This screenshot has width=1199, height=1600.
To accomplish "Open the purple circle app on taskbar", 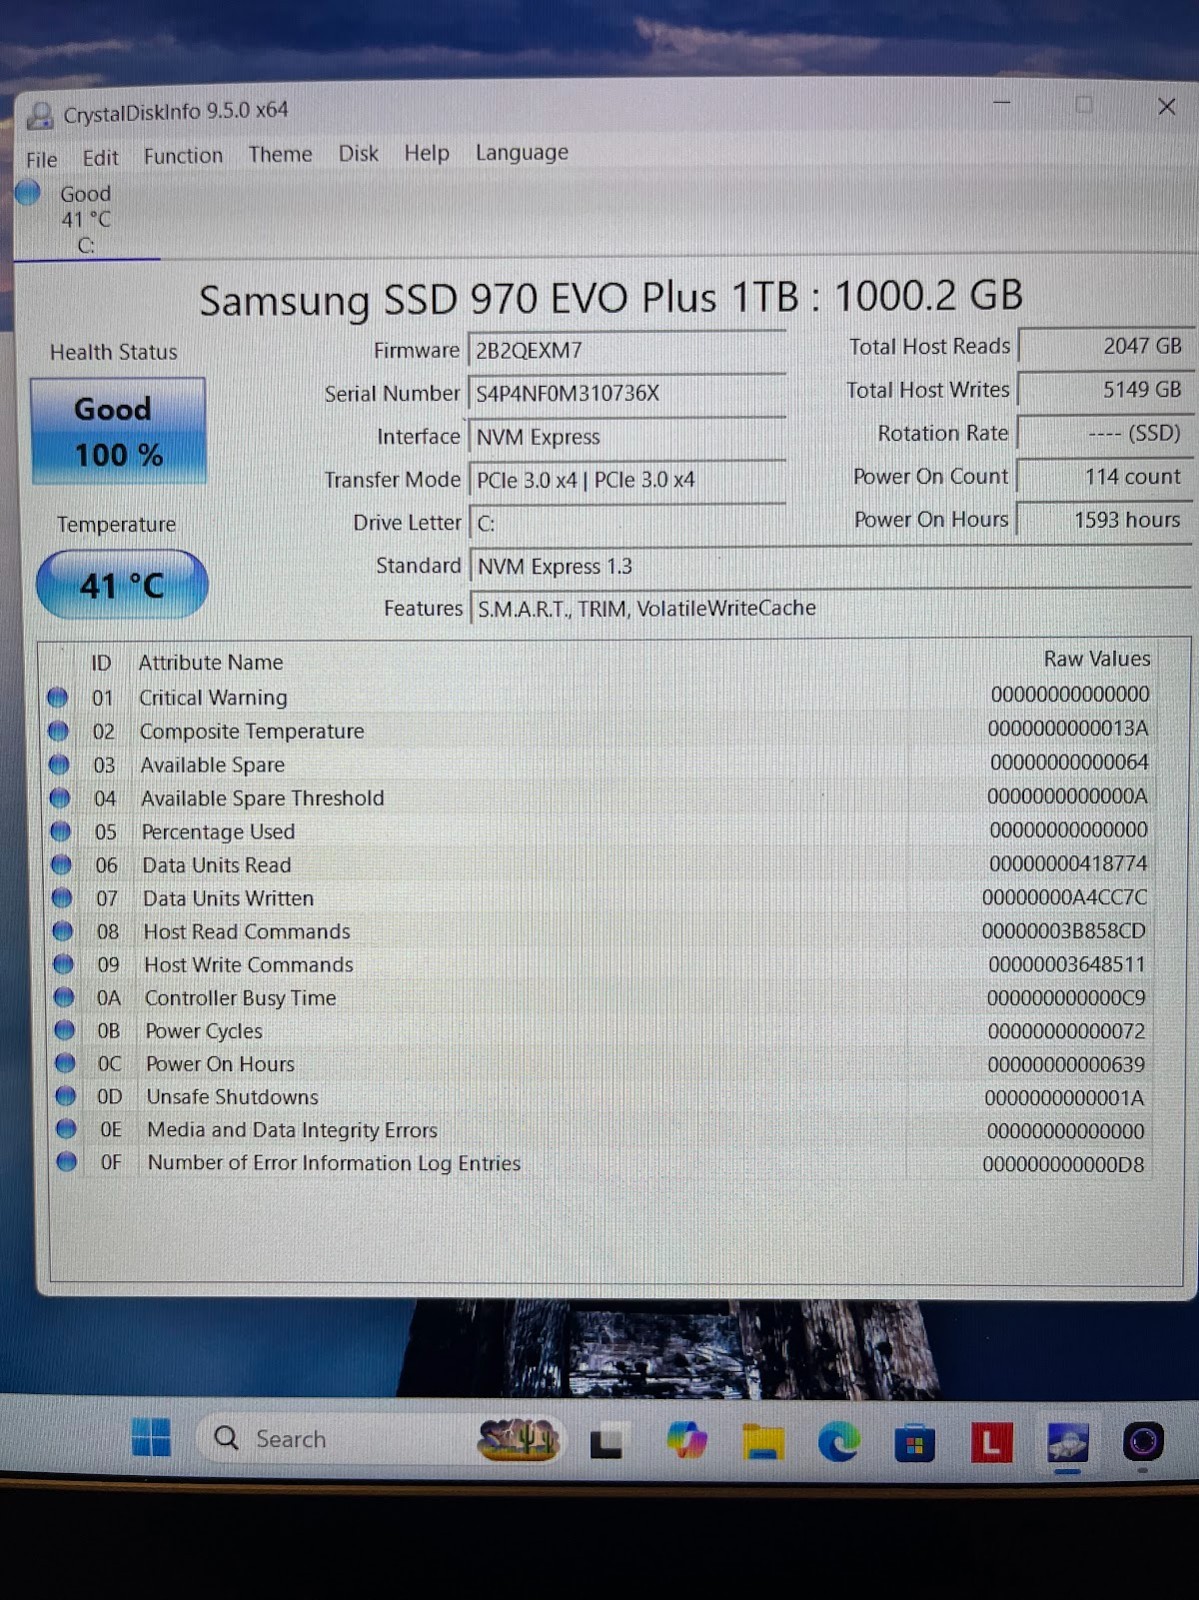I will (1143, 1442).
